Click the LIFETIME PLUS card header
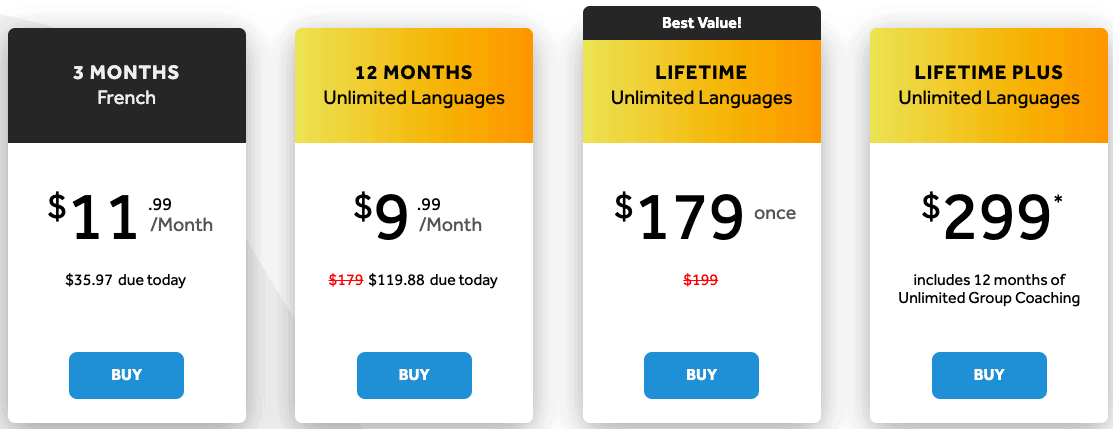 tap(989, 85)
